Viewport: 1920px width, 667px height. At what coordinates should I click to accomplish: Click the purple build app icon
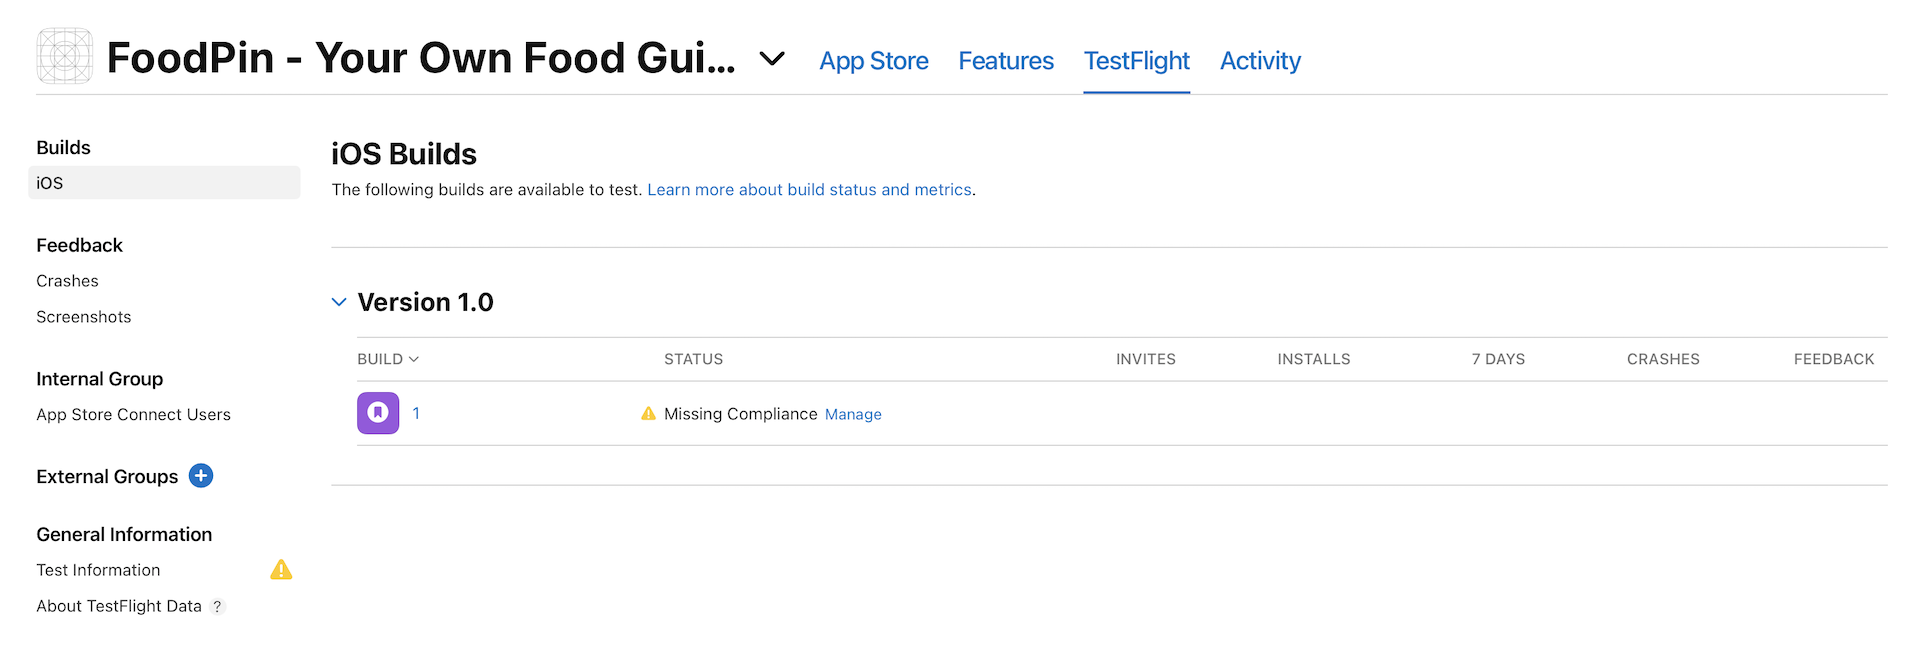(x=378, y=413)
